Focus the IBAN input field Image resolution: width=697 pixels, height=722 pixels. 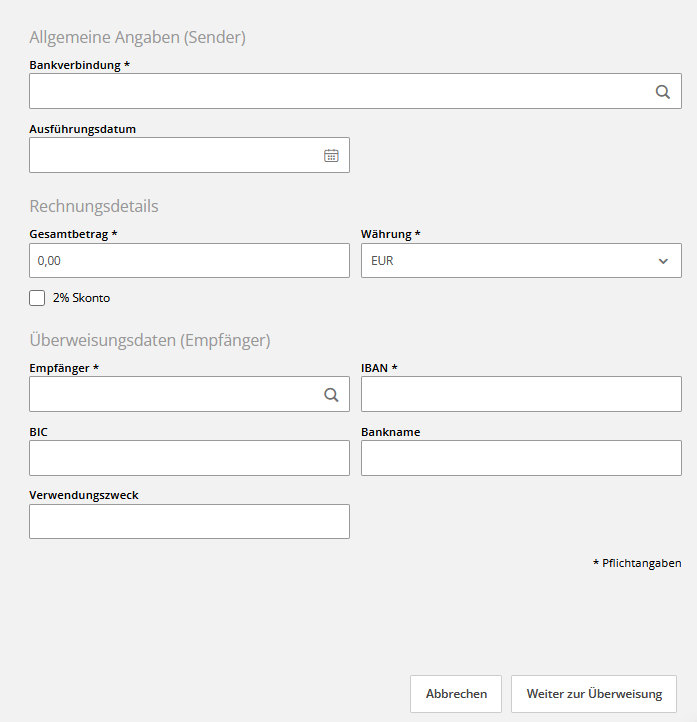click(521, 394)
